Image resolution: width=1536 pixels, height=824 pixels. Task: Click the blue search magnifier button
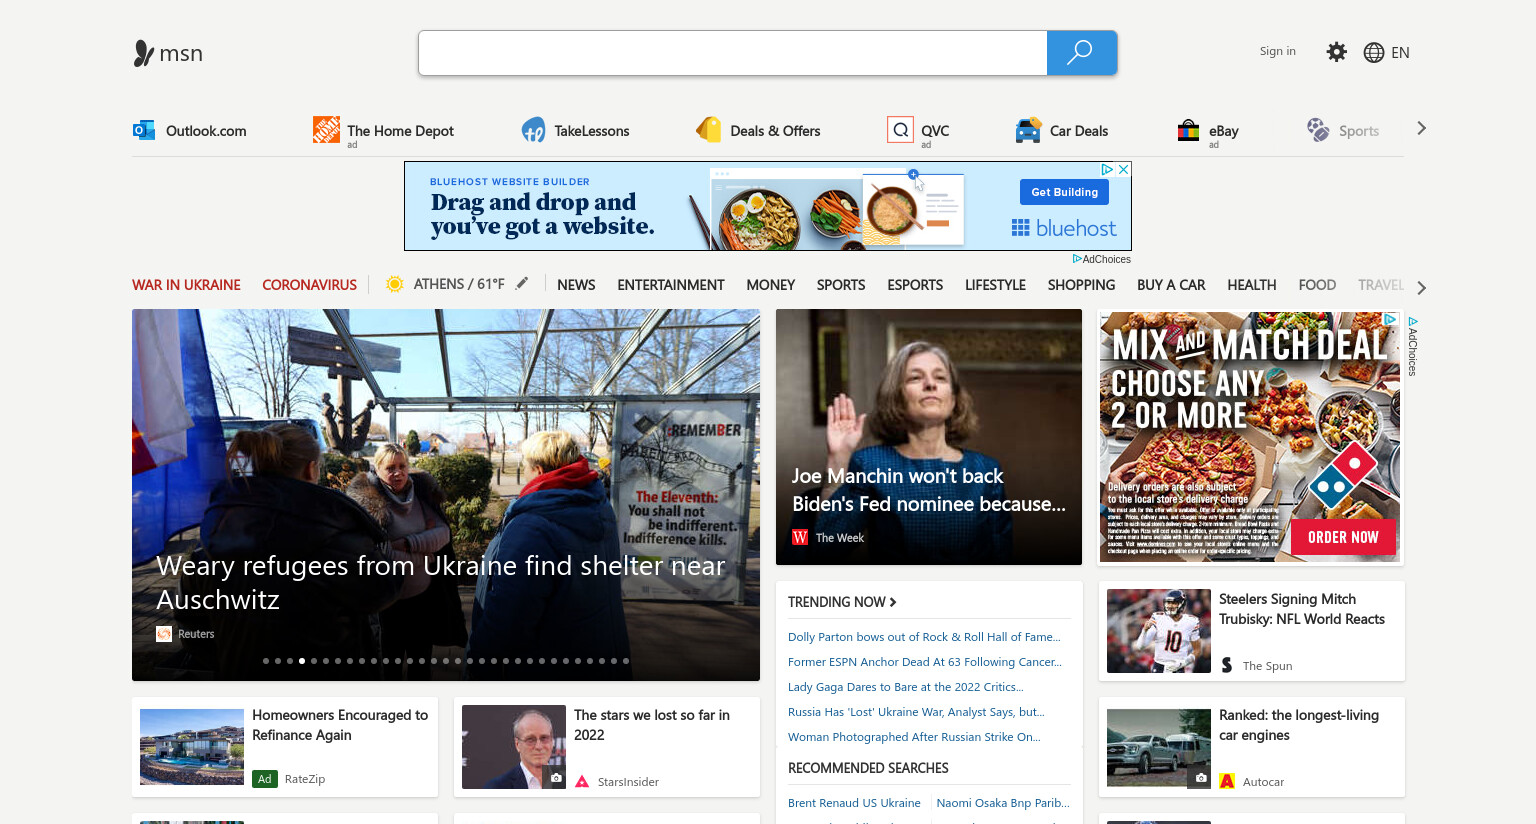click(1081, 53)
